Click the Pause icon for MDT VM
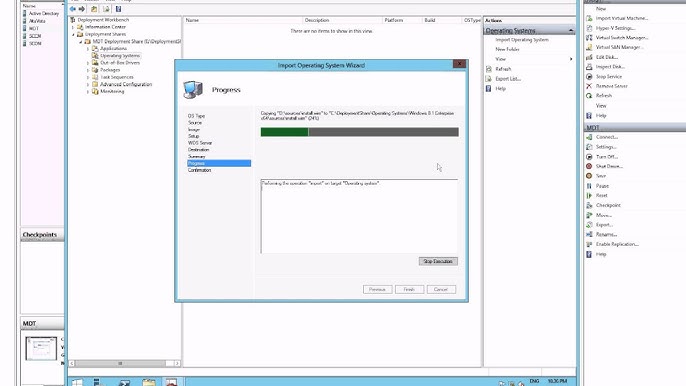 [x=589, y=186]
